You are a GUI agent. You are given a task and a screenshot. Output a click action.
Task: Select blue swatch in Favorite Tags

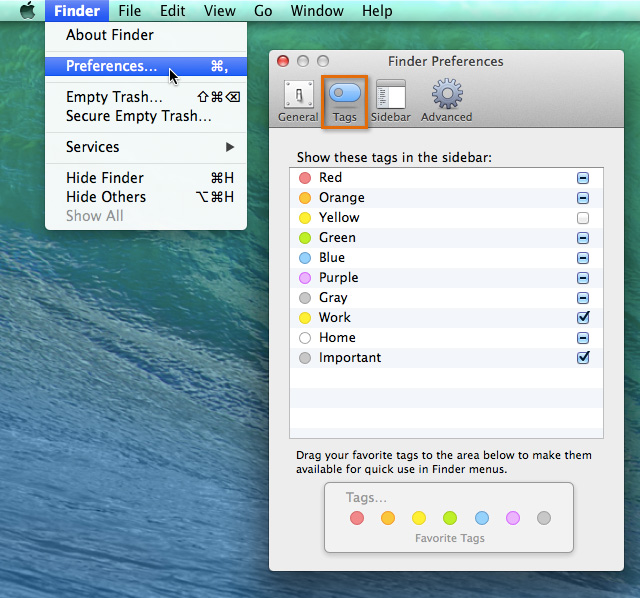(482, 518)
